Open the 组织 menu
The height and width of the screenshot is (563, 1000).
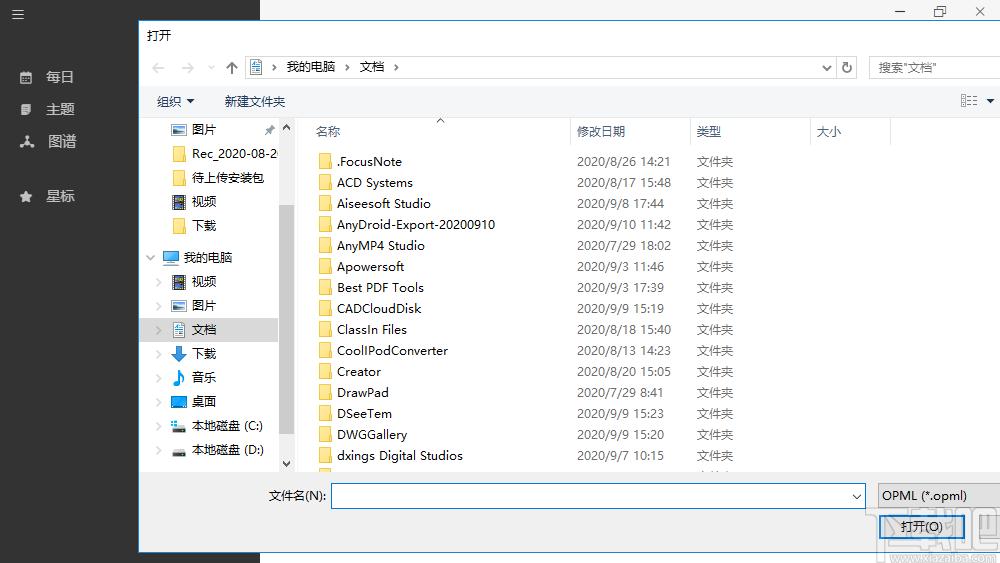pos(175,101)
